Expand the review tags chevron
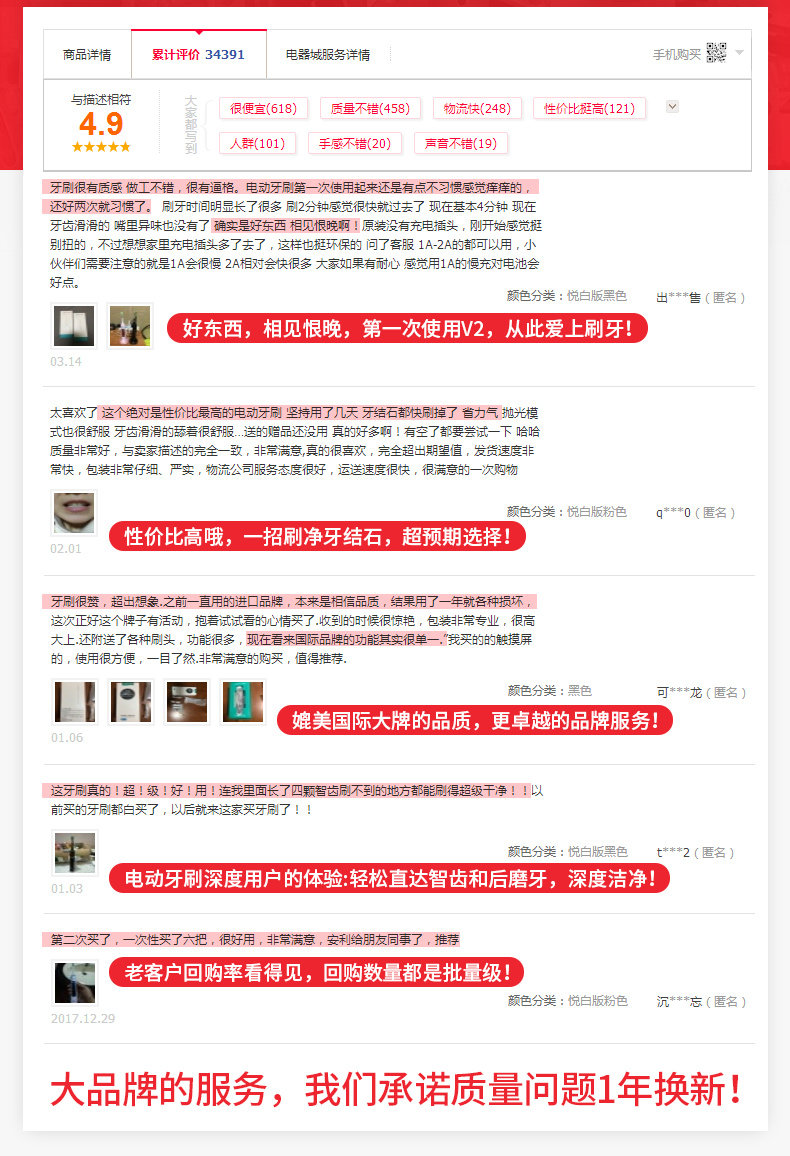The height and width of the screenshot is (1156, 790). point(672,107)
